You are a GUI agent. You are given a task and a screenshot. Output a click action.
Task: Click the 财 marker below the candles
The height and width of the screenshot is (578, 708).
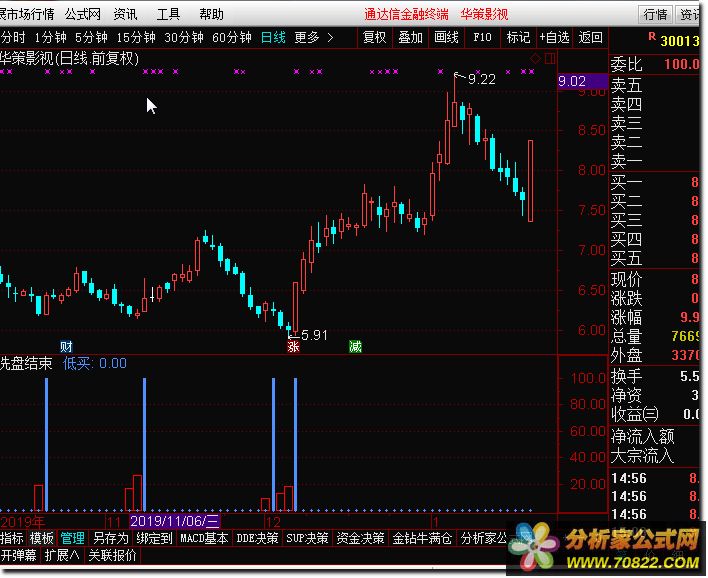point(66,347)
